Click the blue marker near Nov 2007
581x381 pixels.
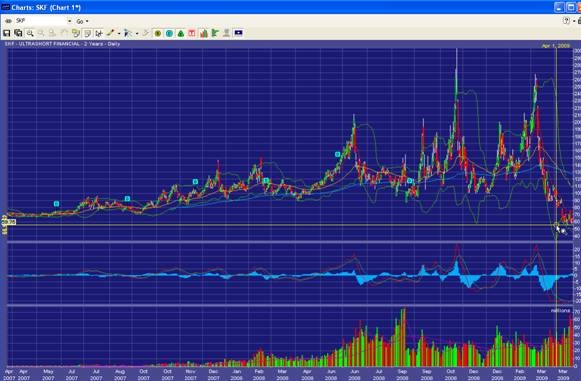[195, 182]
